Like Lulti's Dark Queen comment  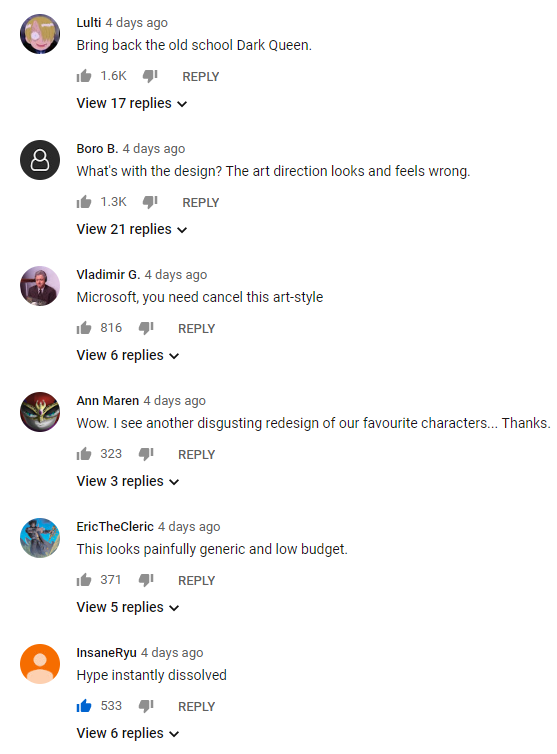pos(84,76)
